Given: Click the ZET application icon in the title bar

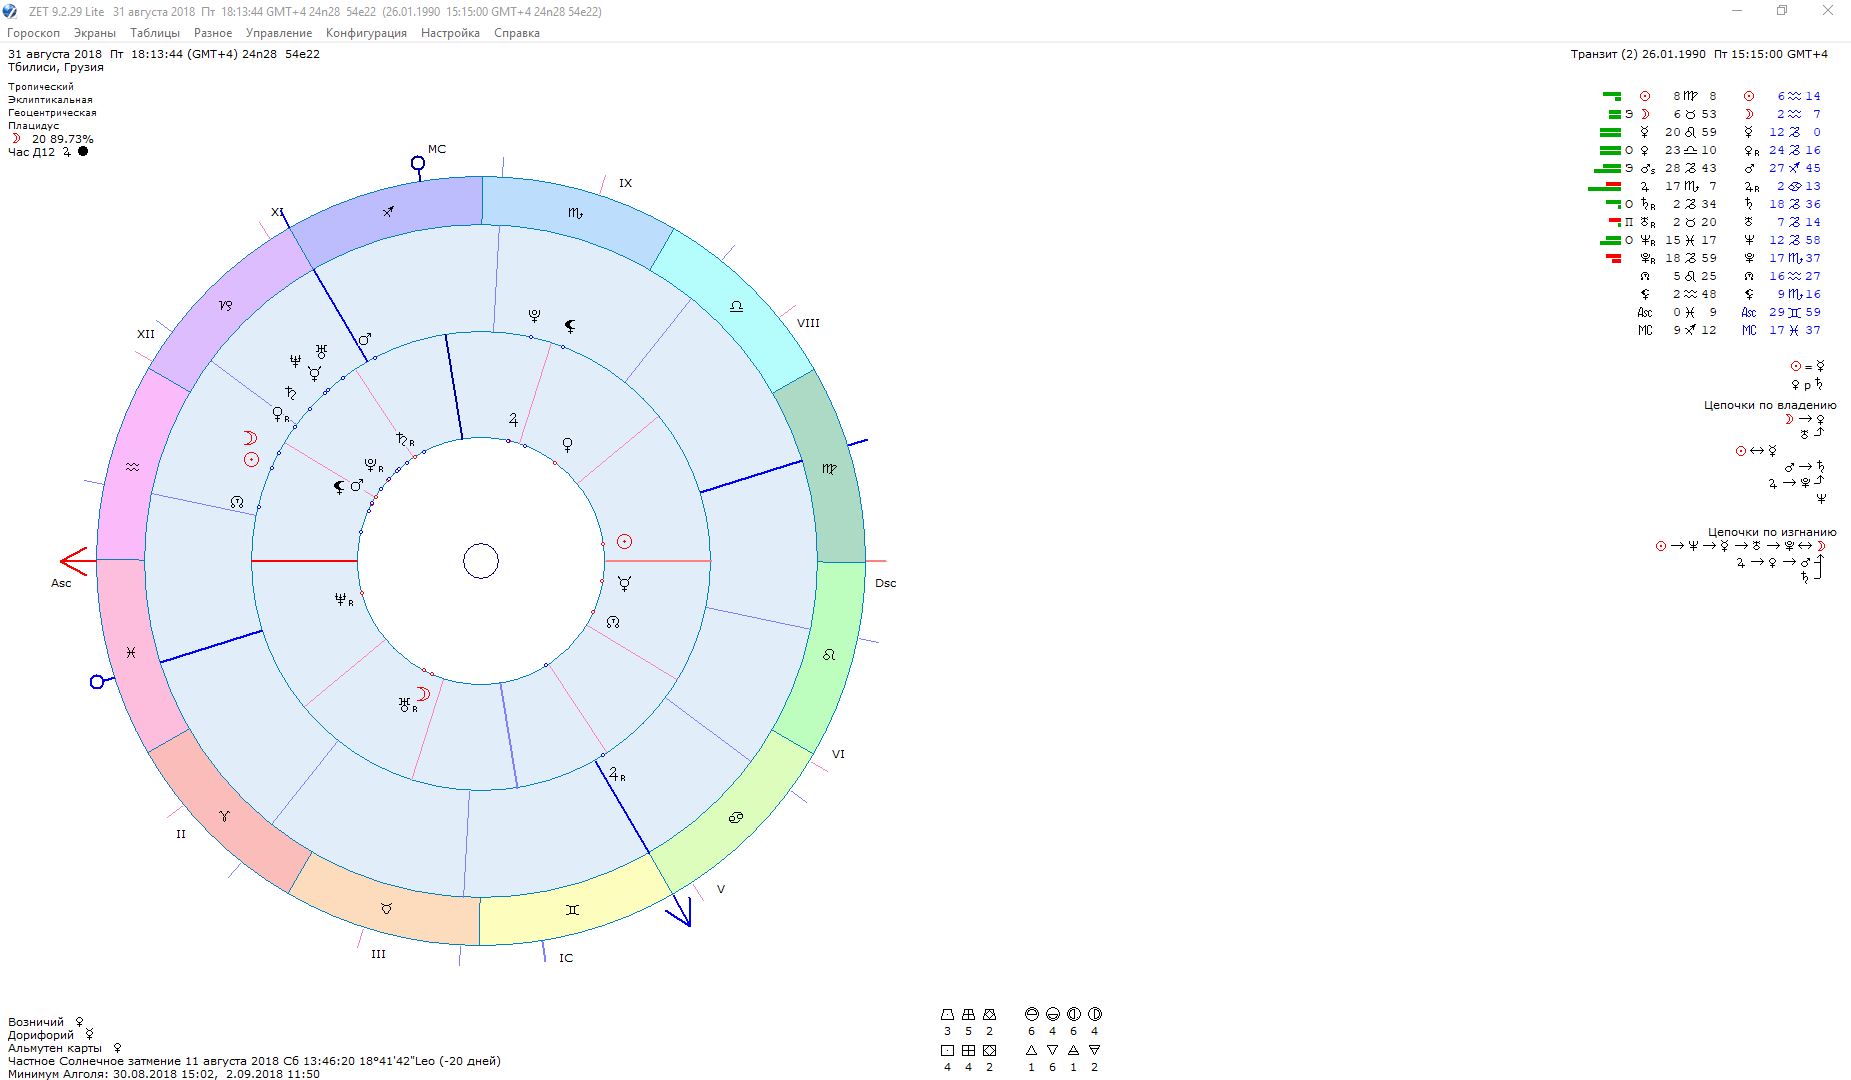Looking at the screenshot, I should click(10, 11).
